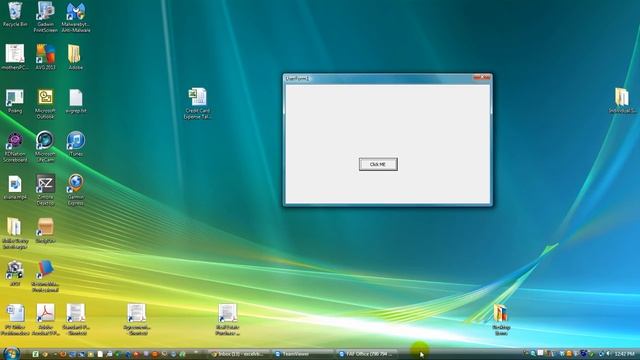Select the colorful binder icon near bottom right
640x360 pixels.
coord(501,320)
